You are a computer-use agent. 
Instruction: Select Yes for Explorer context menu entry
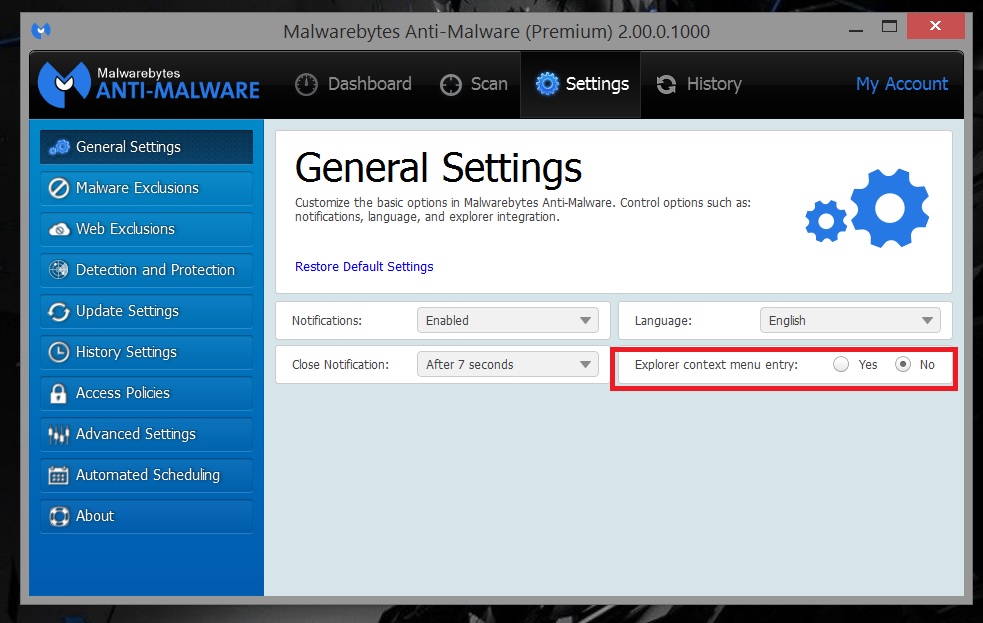pos(841,364)
